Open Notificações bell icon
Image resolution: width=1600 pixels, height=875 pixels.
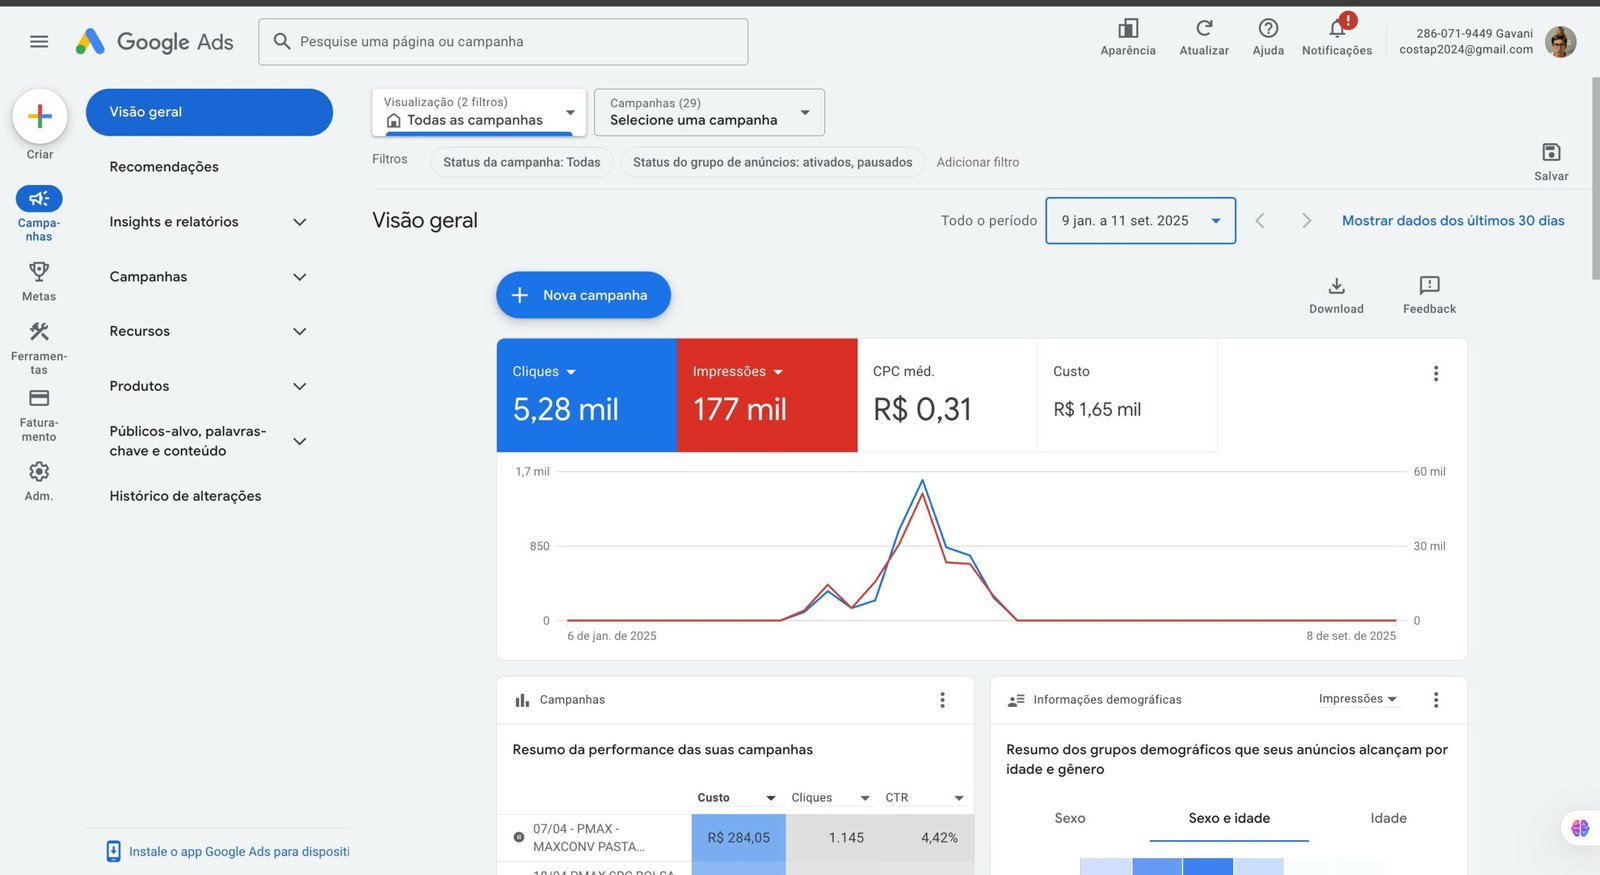pos(1337,29)
